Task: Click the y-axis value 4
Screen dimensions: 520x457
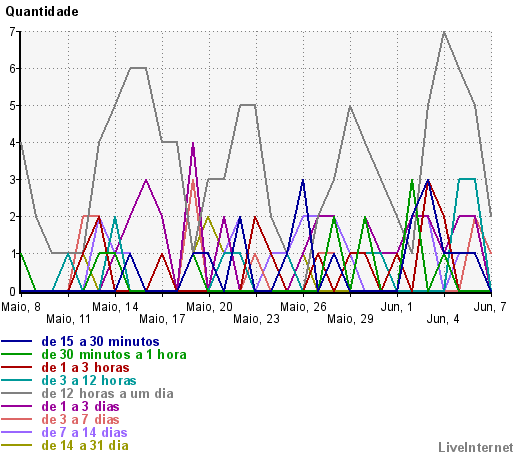Action: pyautogui.click(x=12, y=143)
